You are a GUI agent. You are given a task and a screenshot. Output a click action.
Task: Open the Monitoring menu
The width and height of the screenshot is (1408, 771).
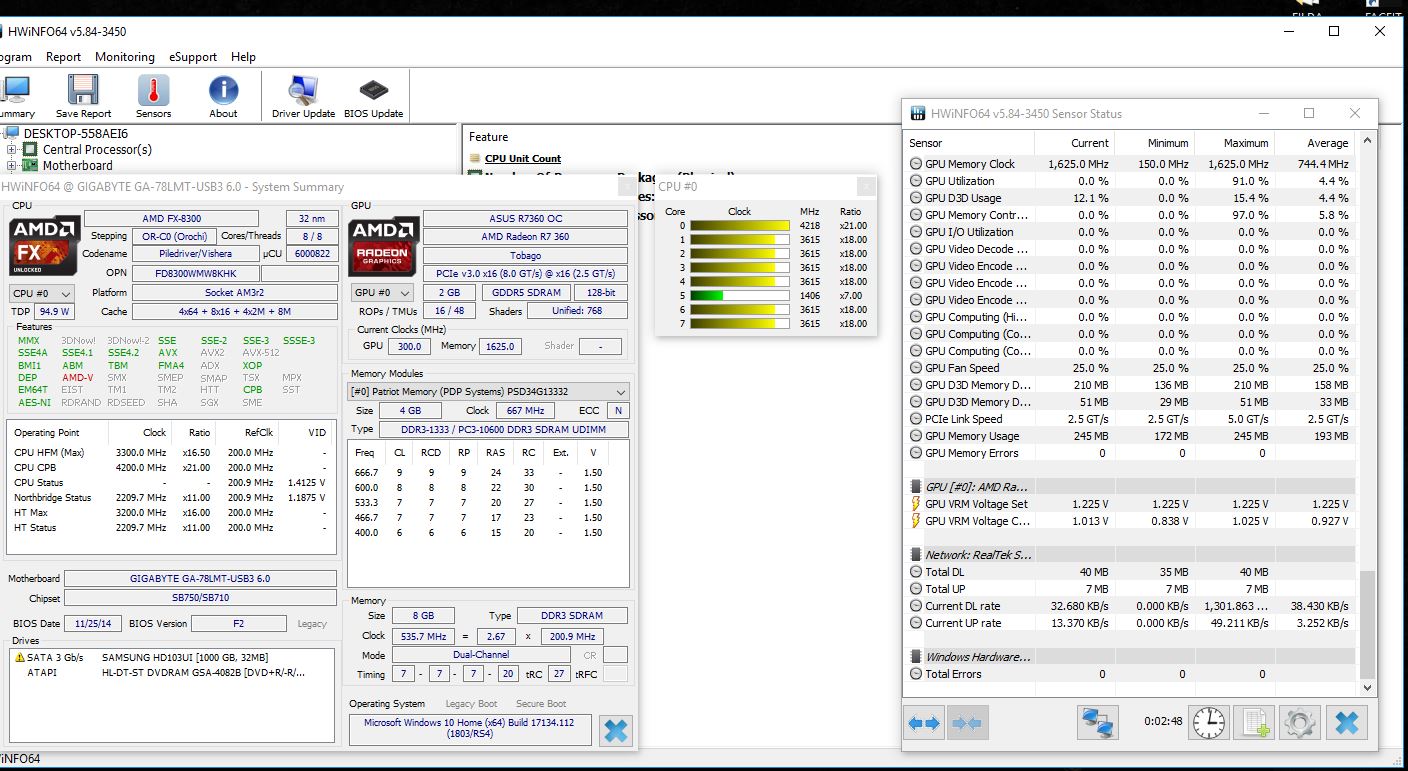[124, 57]
